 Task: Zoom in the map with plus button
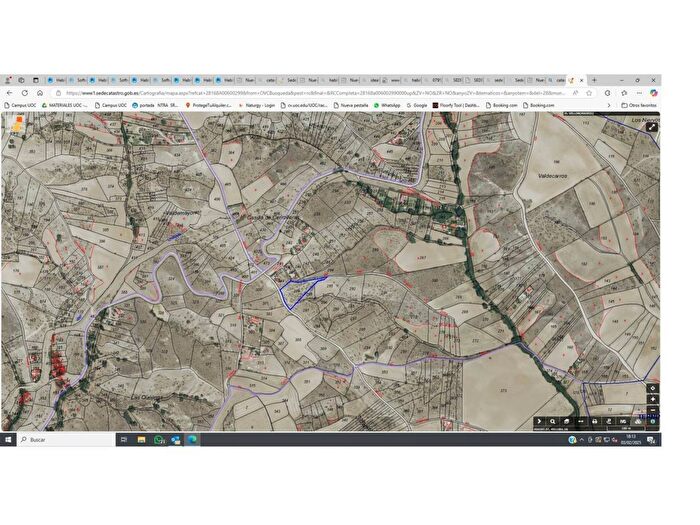tap(652, 399)
